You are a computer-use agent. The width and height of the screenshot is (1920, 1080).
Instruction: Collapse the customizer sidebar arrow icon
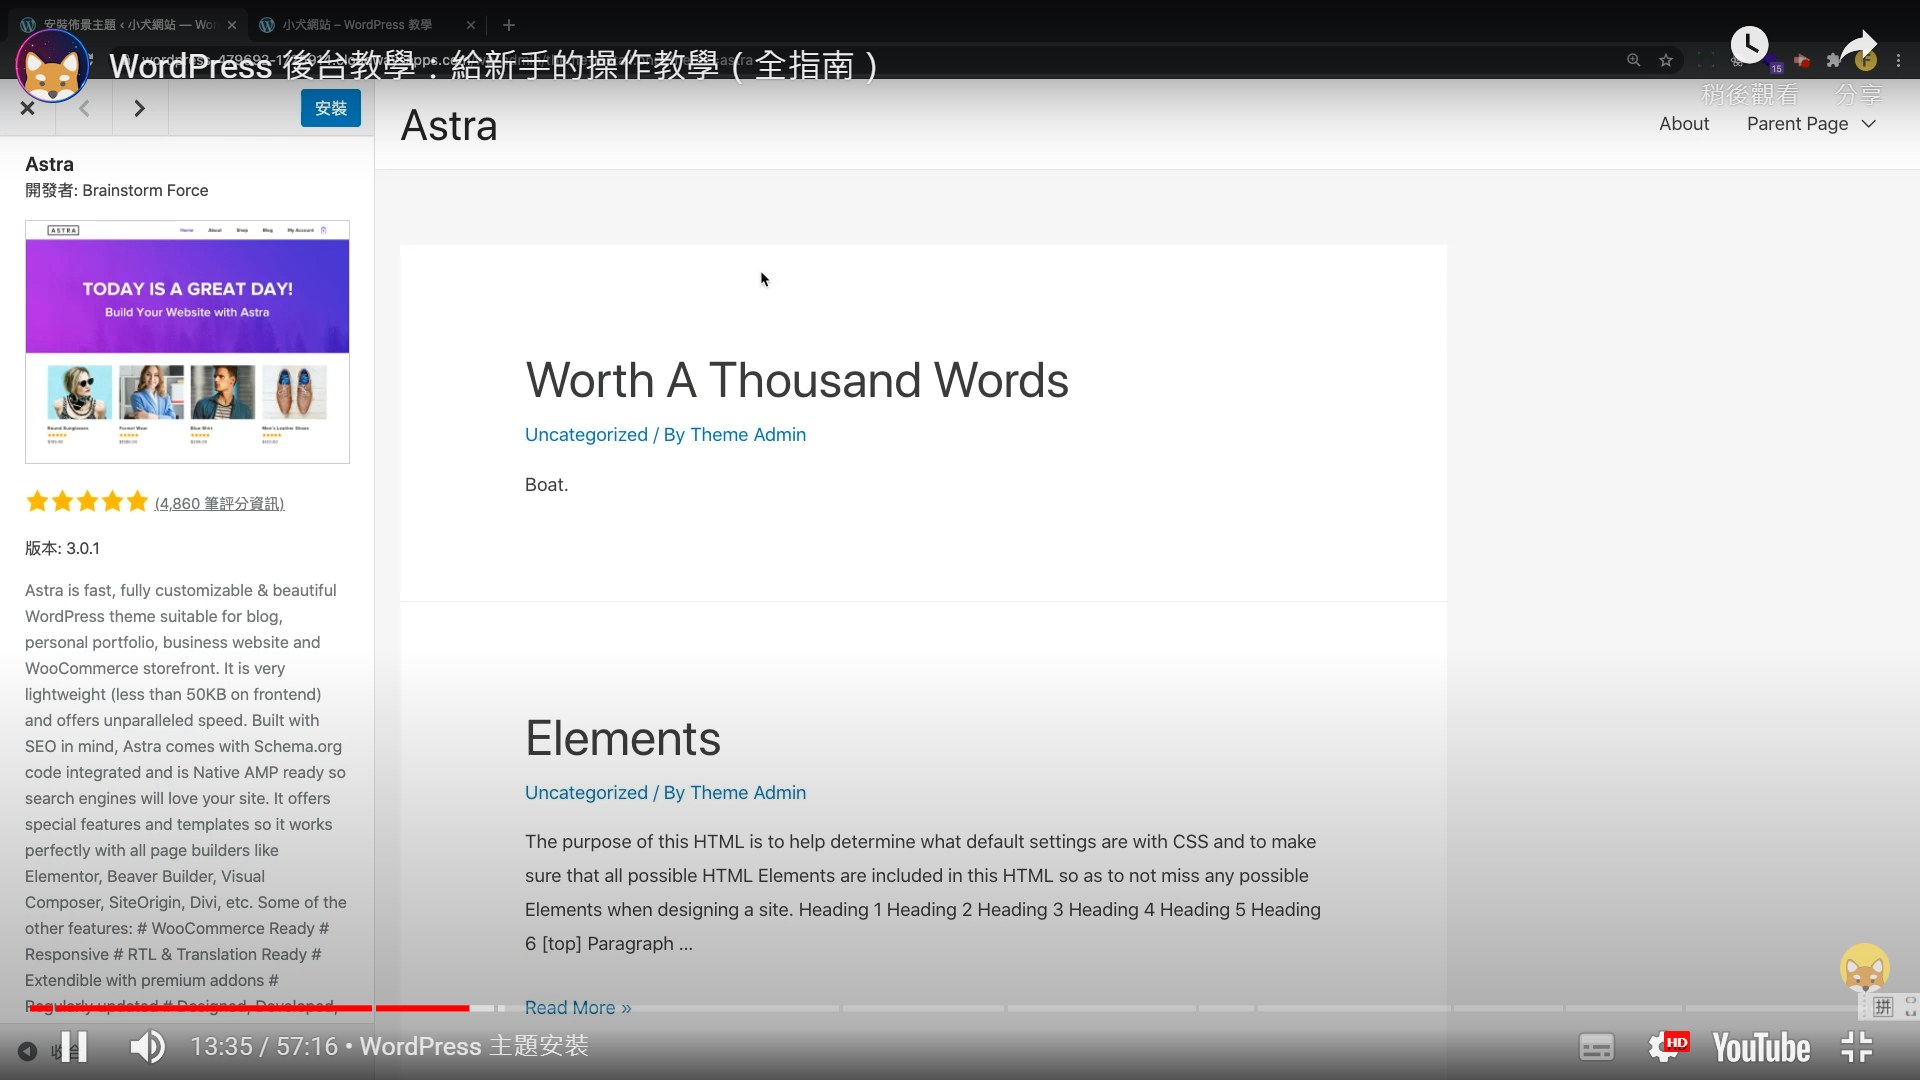click(28, 1051)
